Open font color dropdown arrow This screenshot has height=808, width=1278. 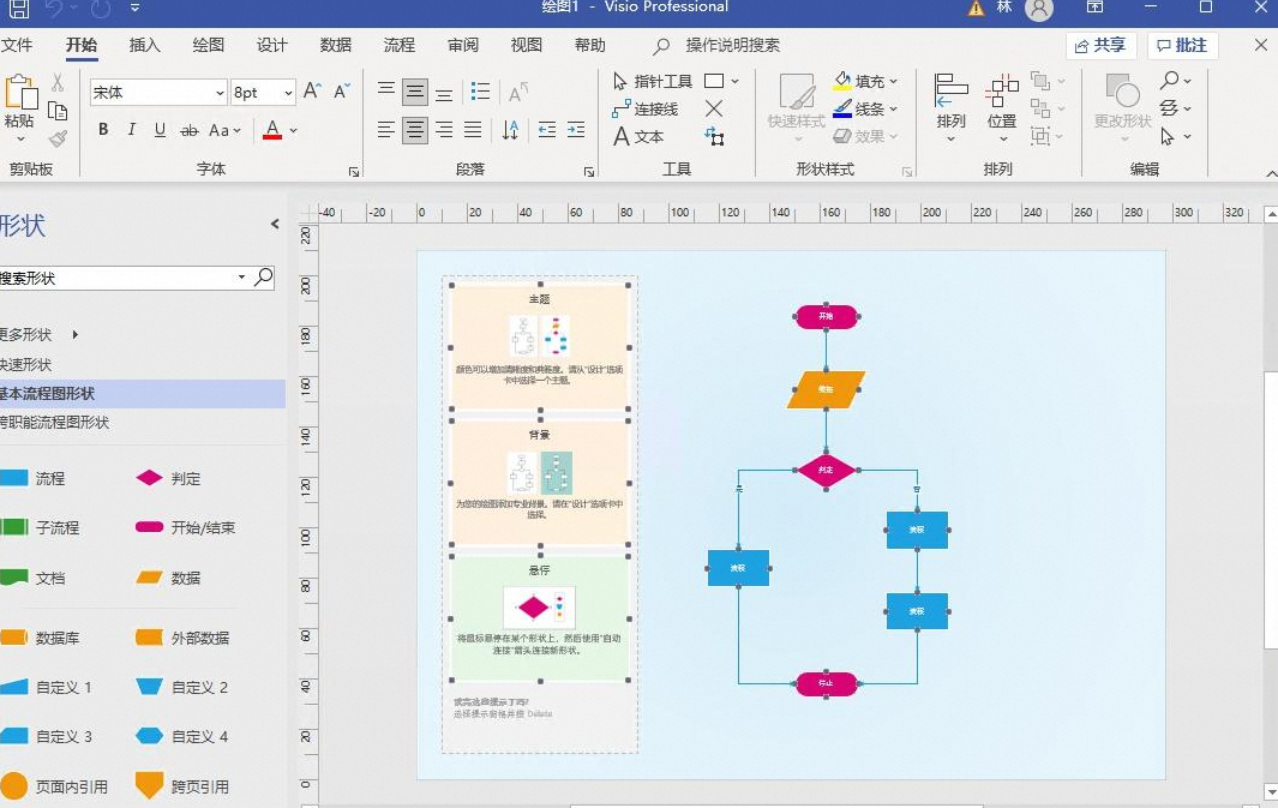pos(294,131)
